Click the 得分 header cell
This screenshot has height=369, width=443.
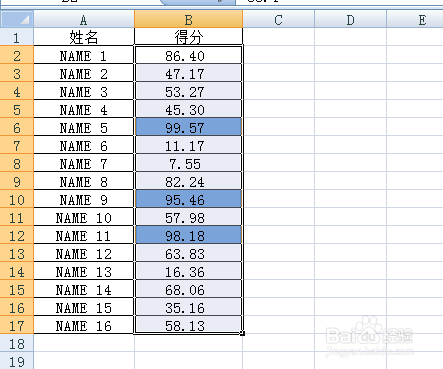click(x=188, y=37)
